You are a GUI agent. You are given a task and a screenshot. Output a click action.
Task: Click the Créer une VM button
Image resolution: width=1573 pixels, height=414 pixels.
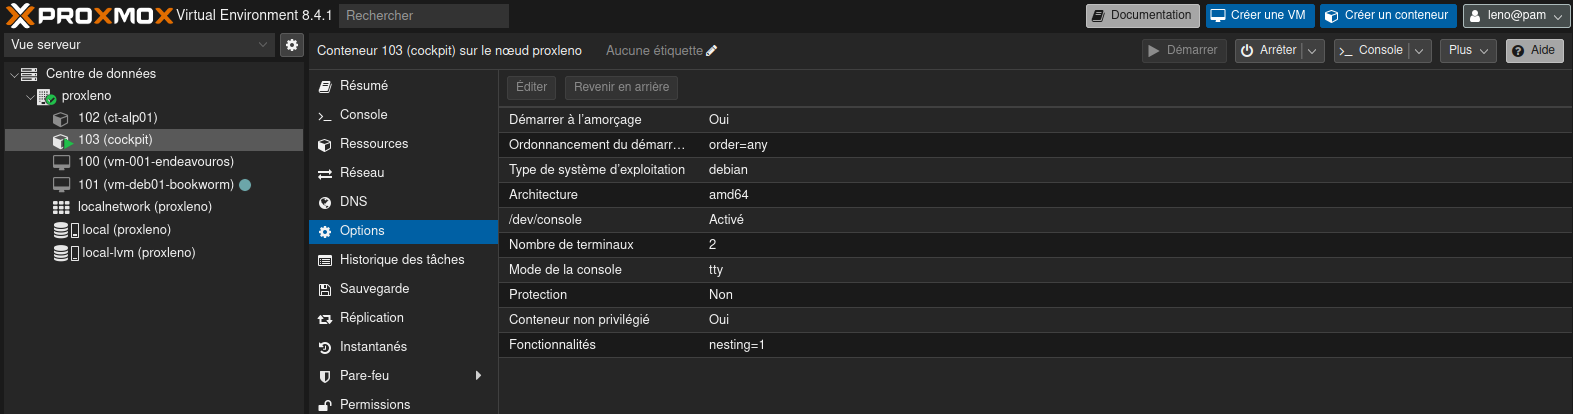point(1258,16)
